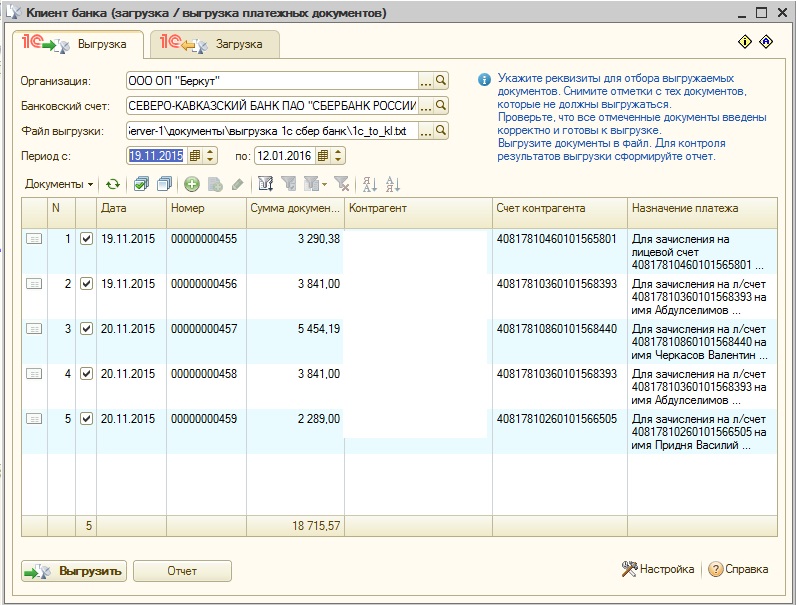Open the Документы dropdown menu
Viewport: 796px width, 605px height.
[x=59, y=184]
